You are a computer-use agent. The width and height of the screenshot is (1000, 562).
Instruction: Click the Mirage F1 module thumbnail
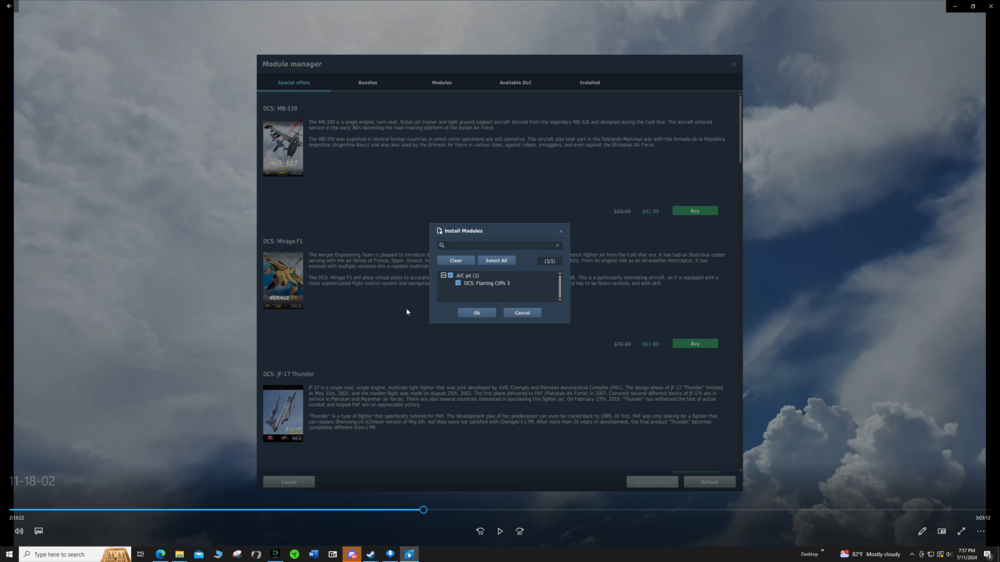point(283,281)
